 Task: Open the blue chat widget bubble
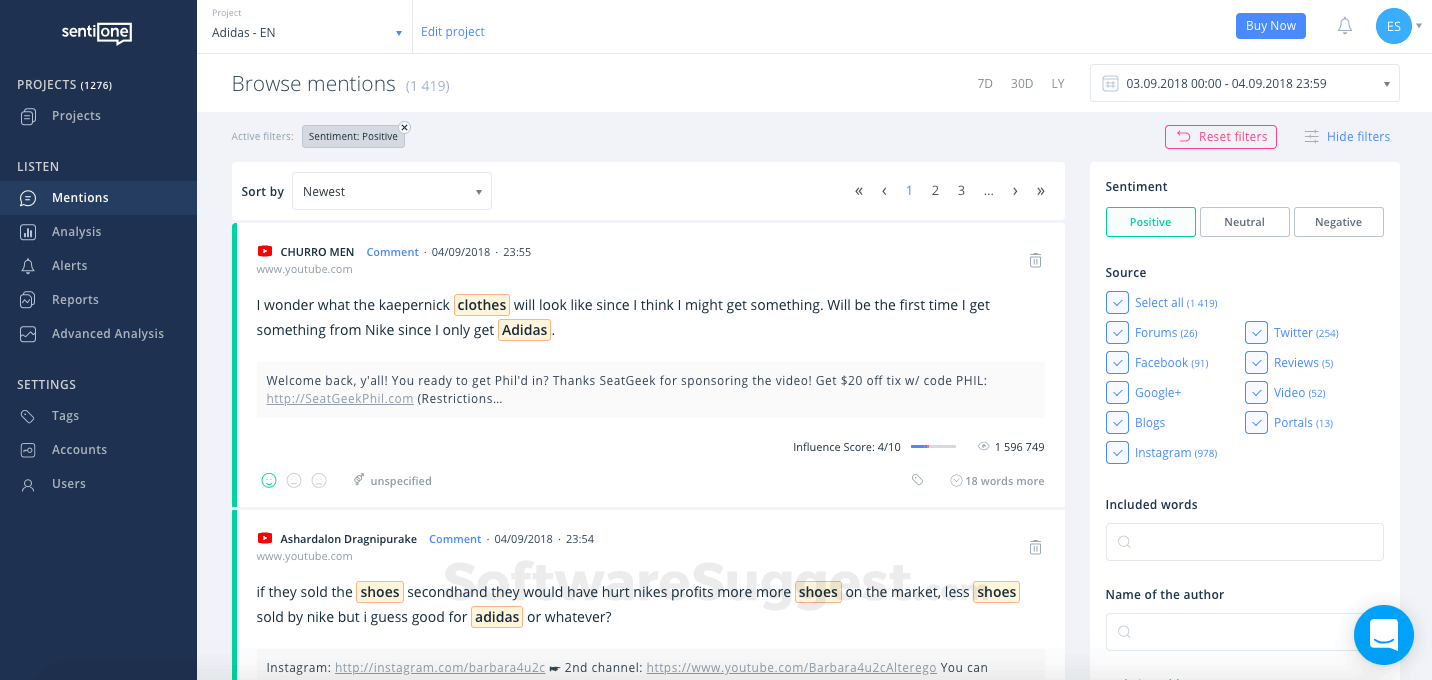click(x=1383, y=634)
